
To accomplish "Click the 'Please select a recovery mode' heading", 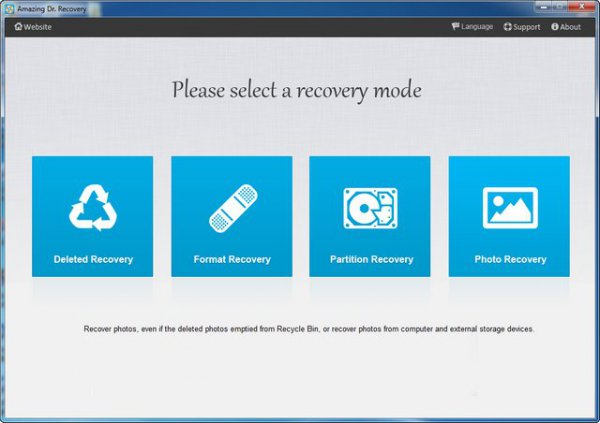I will tap(297, 91).
